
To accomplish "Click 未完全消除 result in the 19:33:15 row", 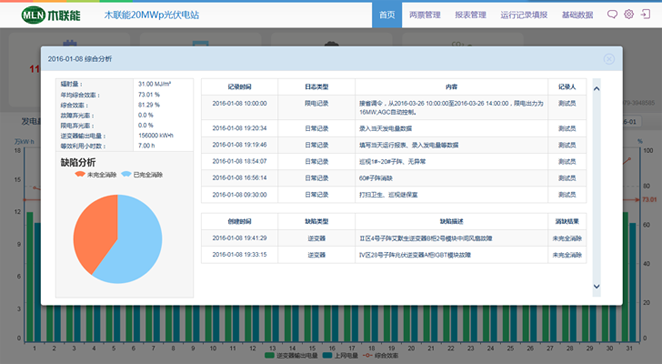I will 567,255.
